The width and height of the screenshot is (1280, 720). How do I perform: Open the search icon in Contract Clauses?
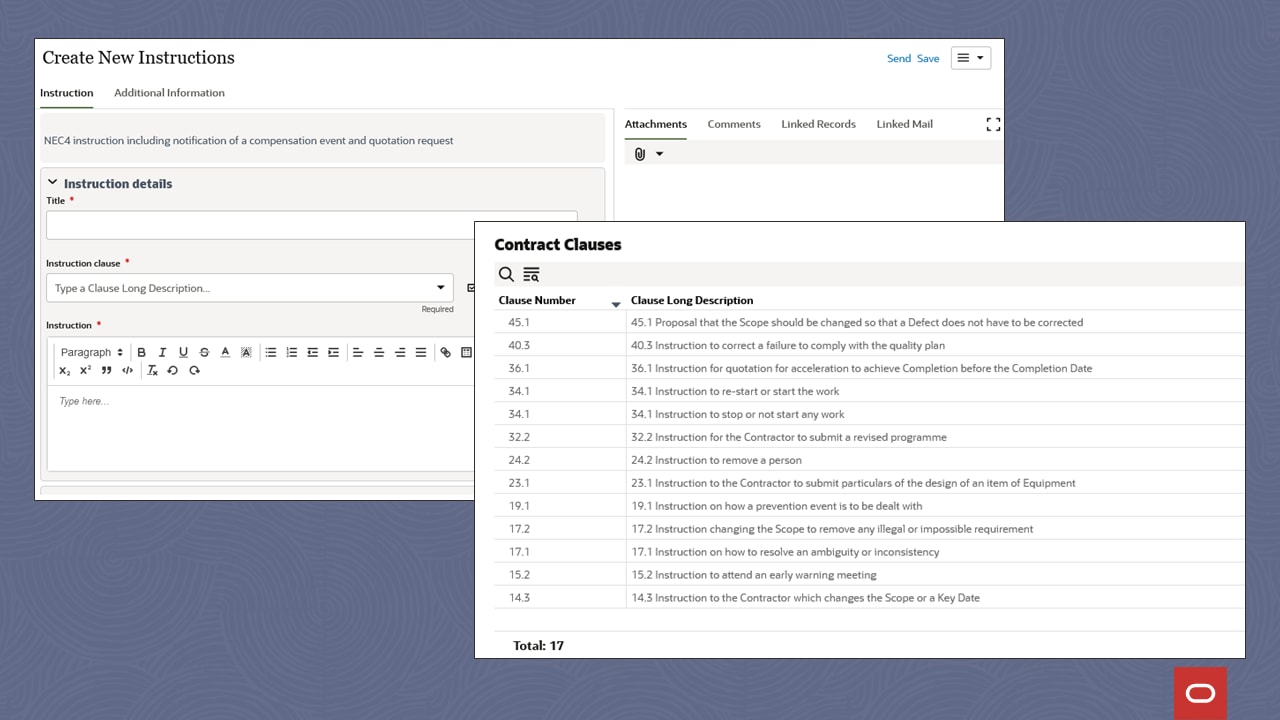(x=506, y=274)
